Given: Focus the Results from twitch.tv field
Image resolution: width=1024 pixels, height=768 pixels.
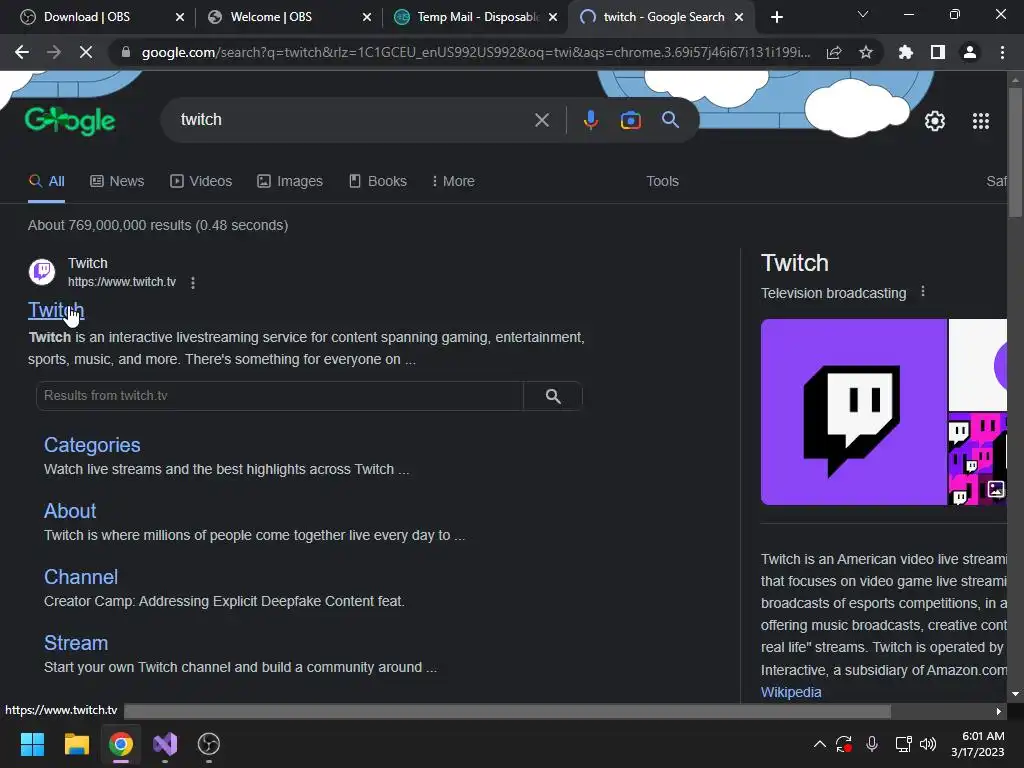Looking at the screenshot, I should coord(280,396).
